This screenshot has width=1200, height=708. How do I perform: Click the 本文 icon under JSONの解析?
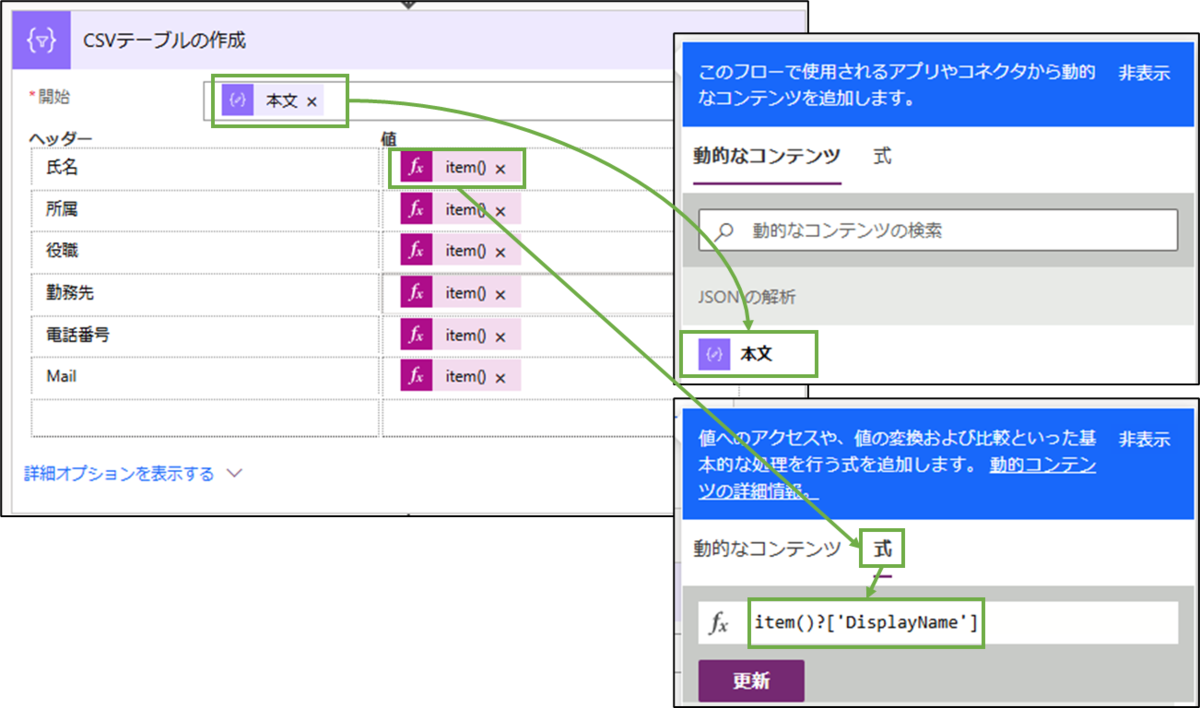coord(714,354)
